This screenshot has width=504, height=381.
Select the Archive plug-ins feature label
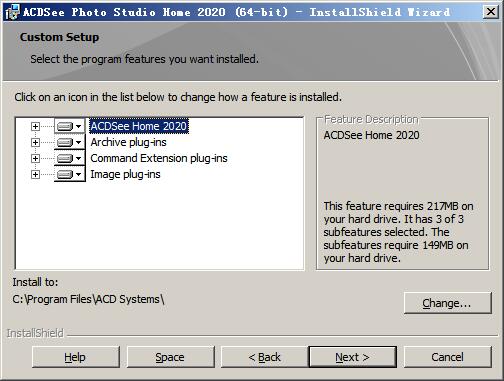[128, 142]
